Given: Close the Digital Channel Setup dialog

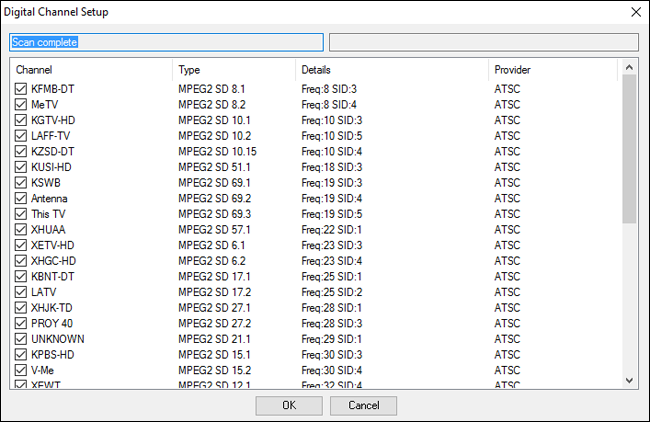Looking at the screenshot, I should (x=636, y=12).
